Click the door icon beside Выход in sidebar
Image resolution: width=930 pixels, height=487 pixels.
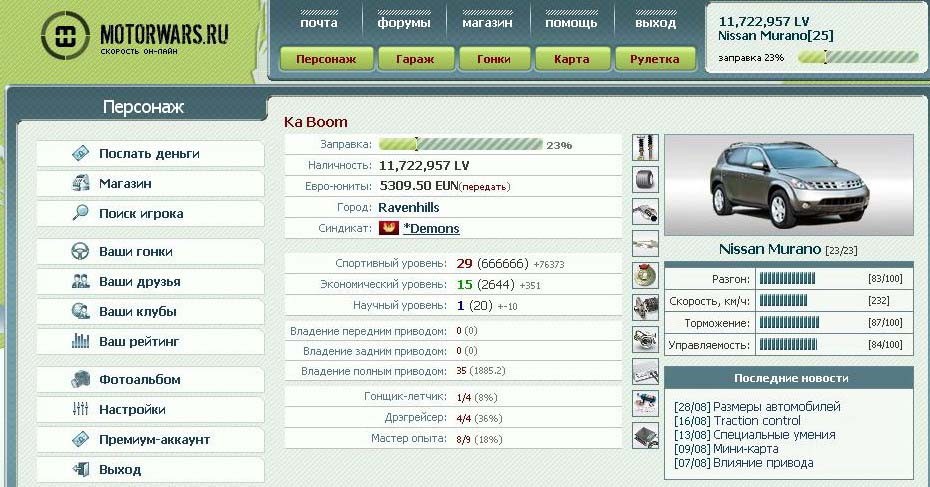coord(81,469)
